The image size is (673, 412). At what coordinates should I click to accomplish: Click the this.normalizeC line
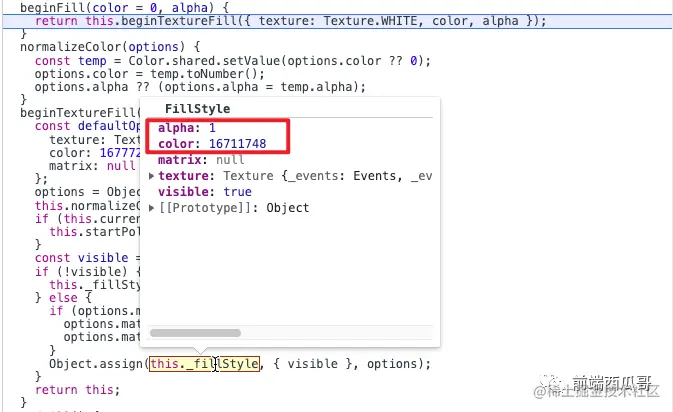tap(88, 206)
